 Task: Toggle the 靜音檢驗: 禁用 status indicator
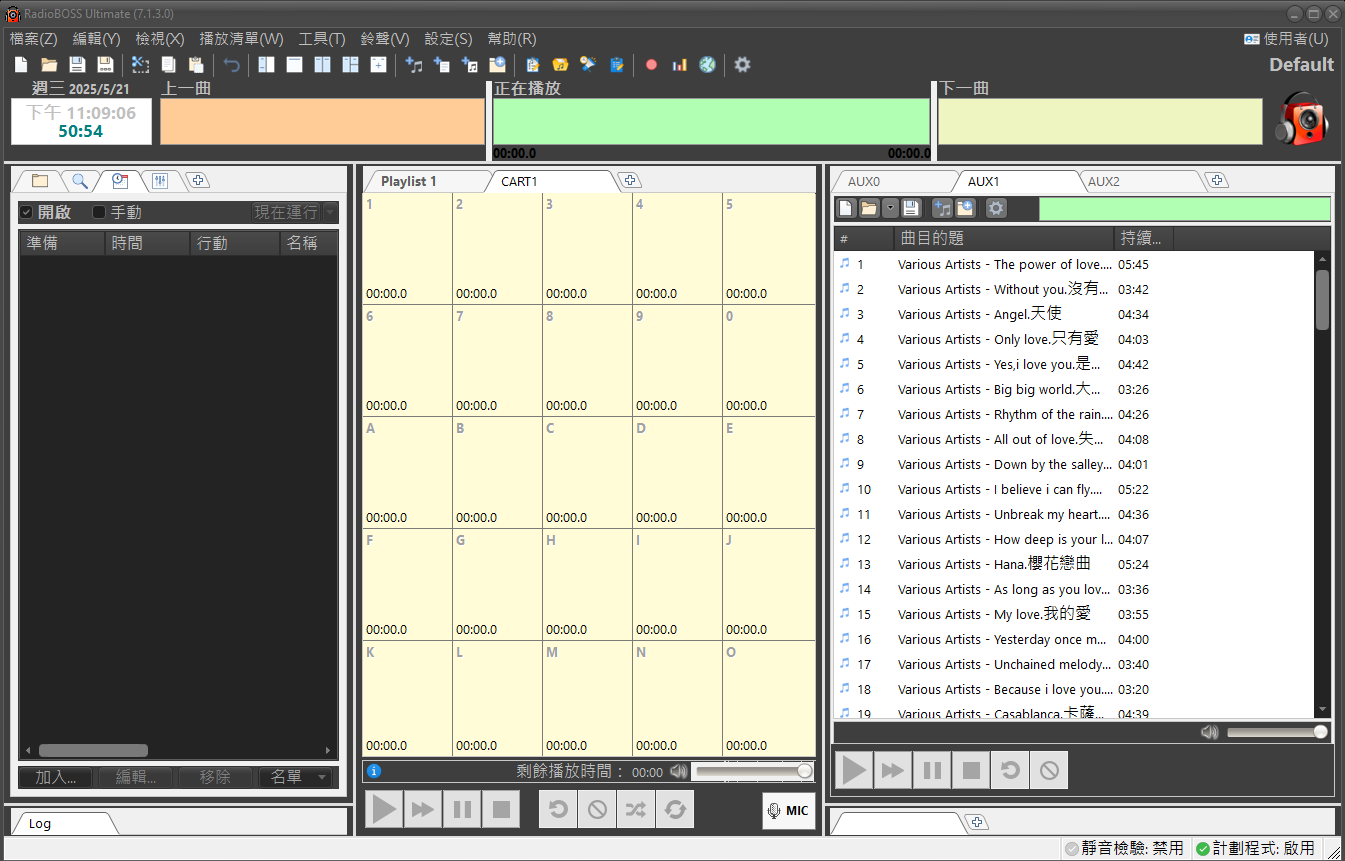1125,848
